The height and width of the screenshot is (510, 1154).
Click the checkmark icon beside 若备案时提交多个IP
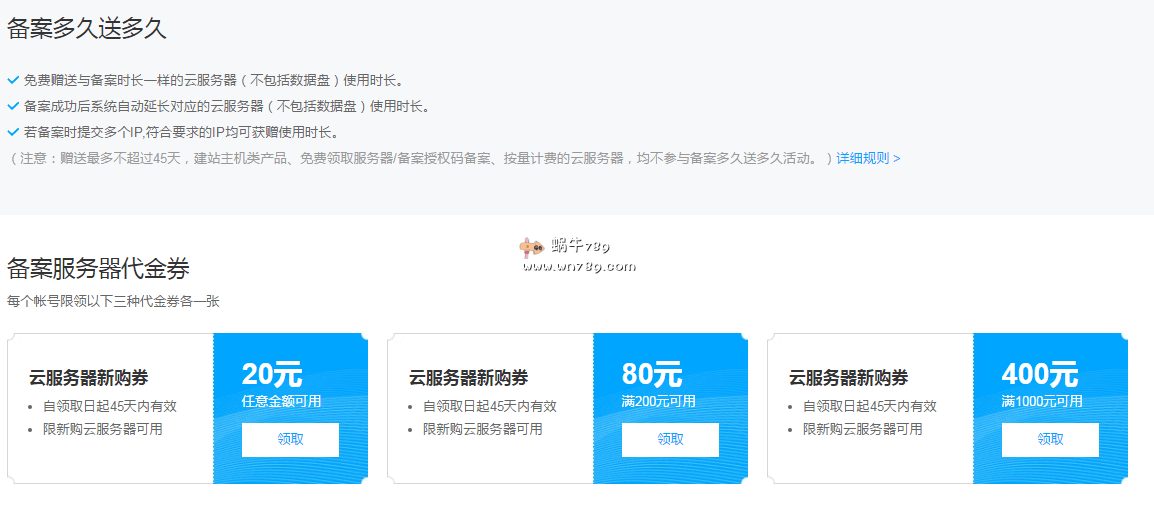[13, 132]
